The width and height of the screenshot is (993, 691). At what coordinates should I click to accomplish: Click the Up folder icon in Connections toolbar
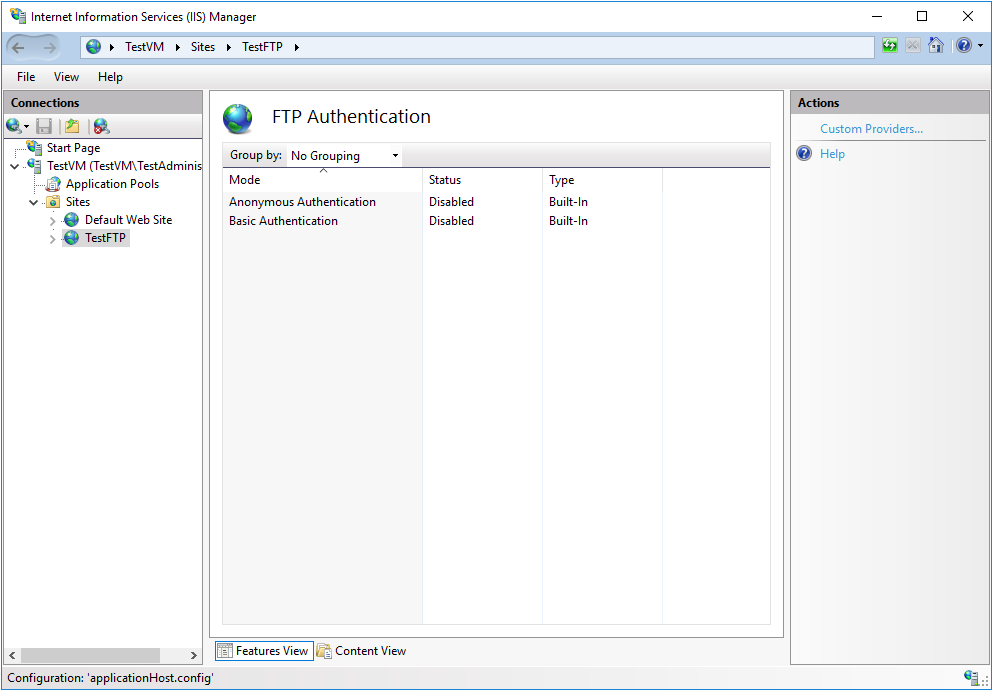(x=72, y=126)
